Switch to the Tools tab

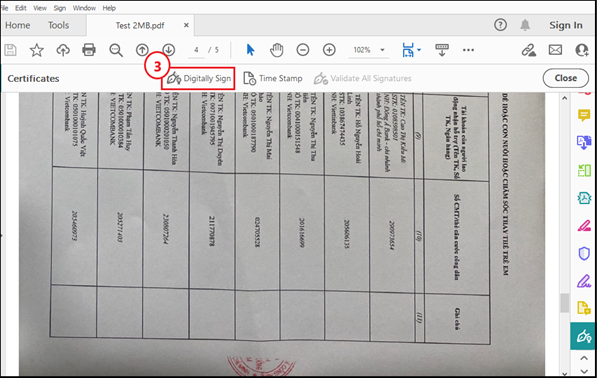point(59,26)
